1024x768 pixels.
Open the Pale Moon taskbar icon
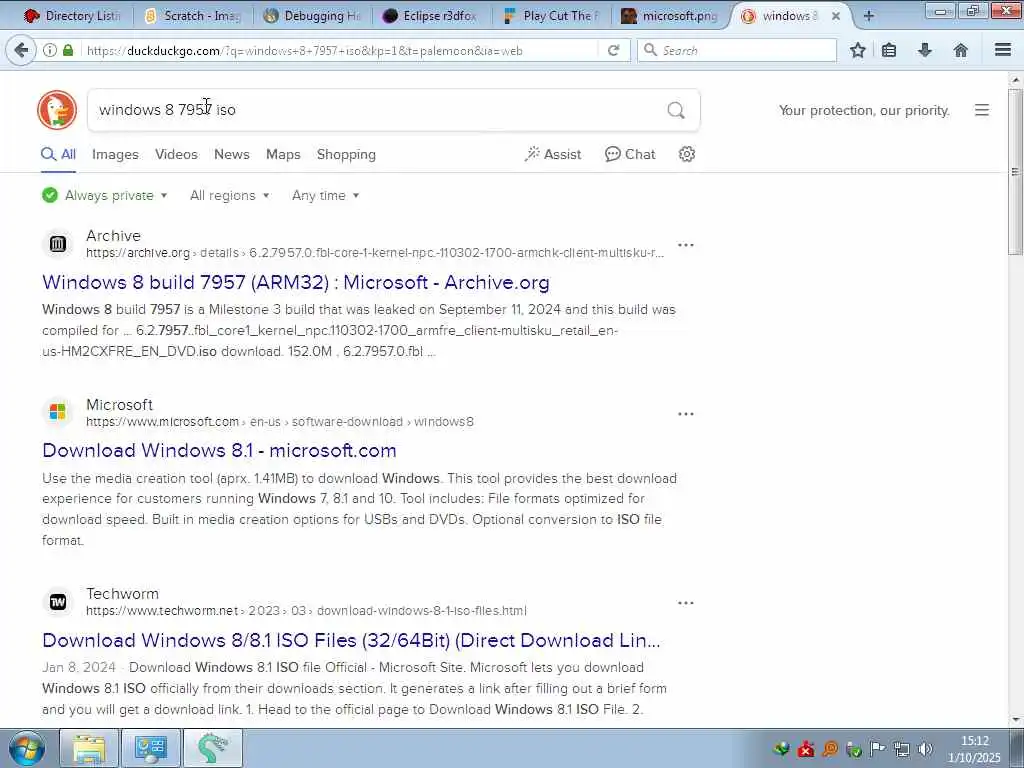pos(213,748)
